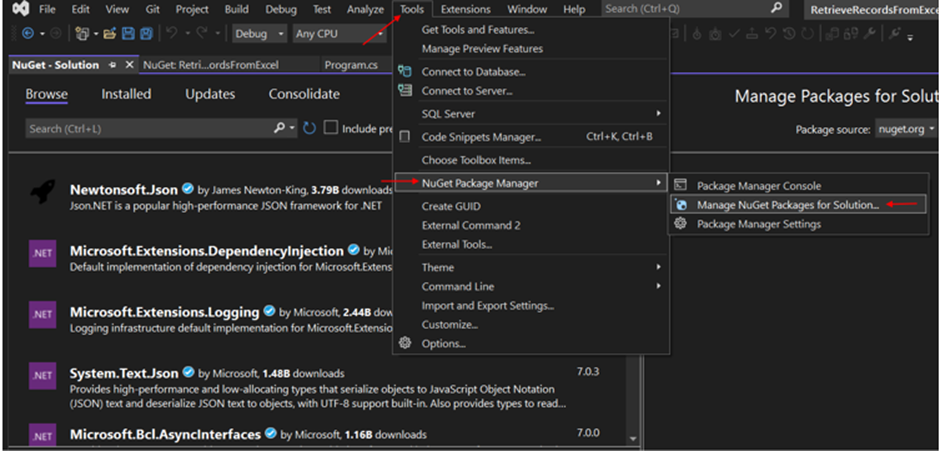Pin the NuGet - Solution tab
Image resolution: width=940 pixels, height=451 pixels.
113,65
